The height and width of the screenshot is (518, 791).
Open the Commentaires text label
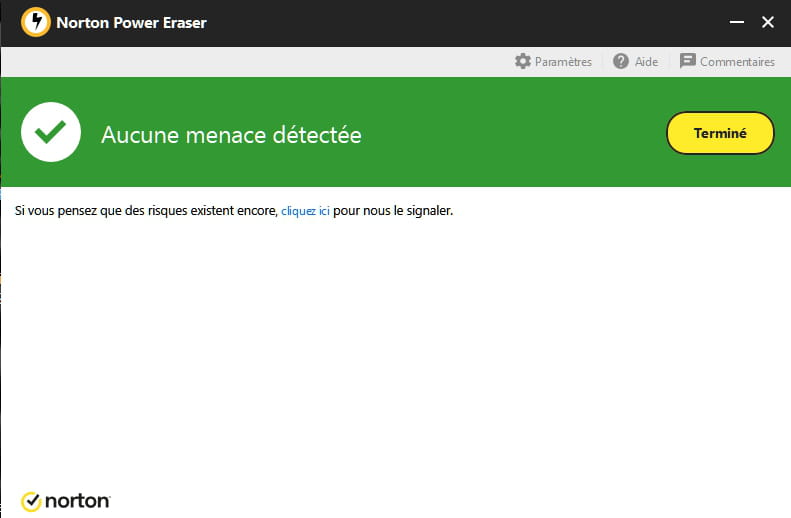coord(737,62)
